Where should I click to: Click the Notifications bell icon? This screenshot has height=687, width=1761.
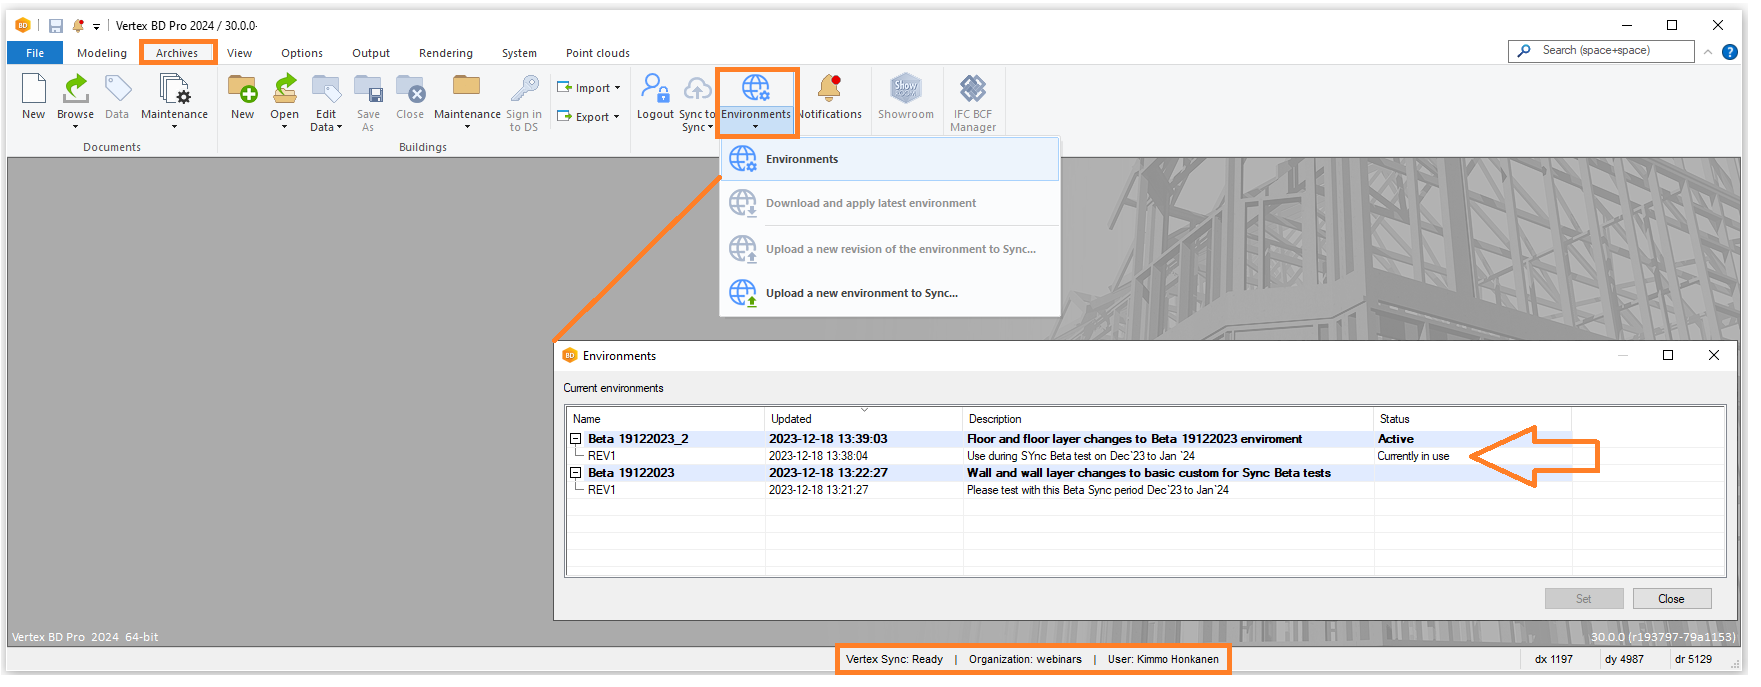pos(829,90)
